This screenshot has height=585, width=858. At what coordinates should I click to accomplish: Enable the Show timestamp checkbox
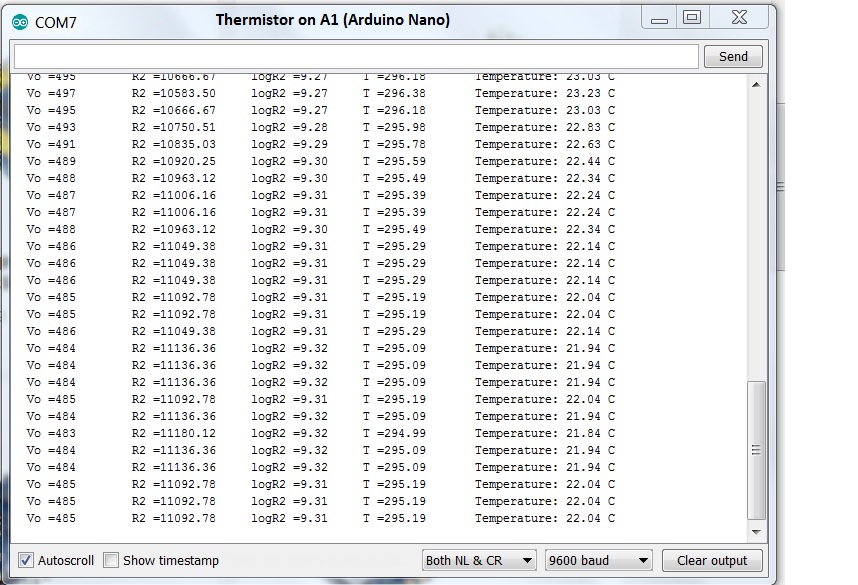111,560
